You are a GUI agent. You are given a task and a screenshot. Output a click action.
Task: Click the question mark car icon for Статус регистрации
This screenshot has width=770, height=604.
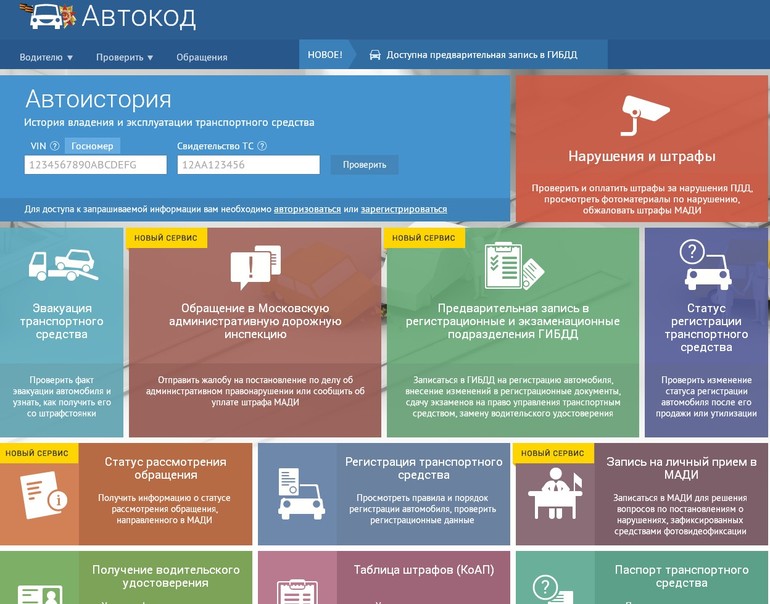tap(706, 265)
